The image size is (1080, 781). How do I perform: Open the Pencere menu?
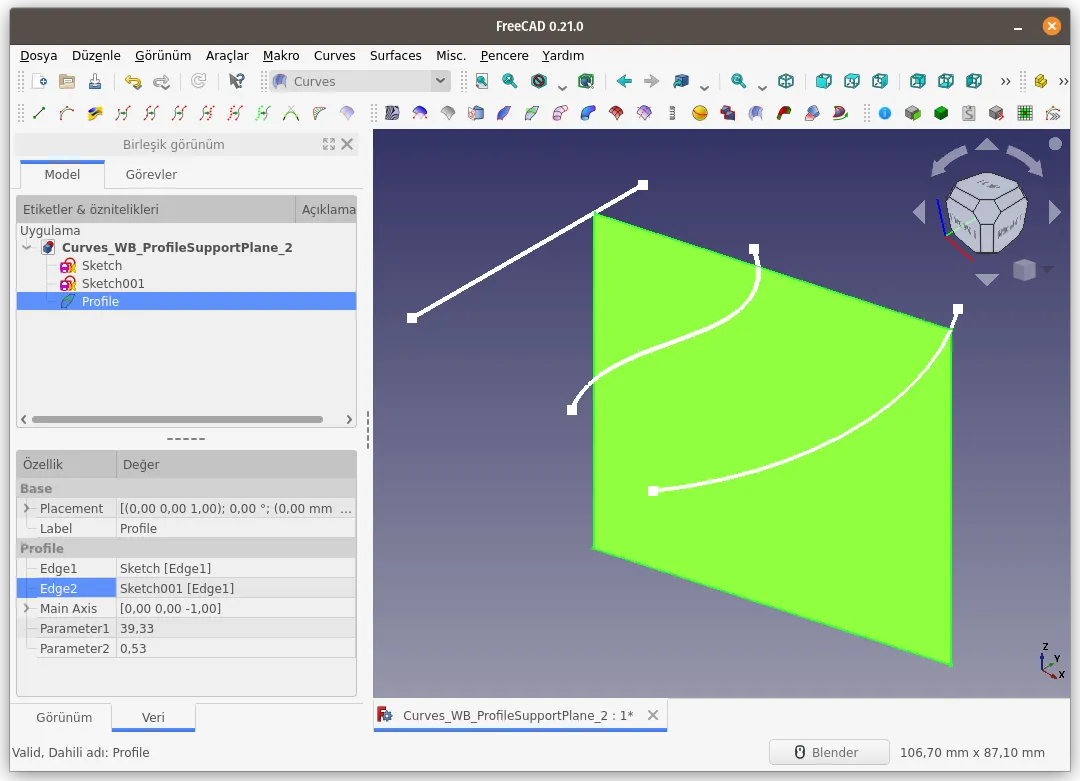[x=504, y=56]
